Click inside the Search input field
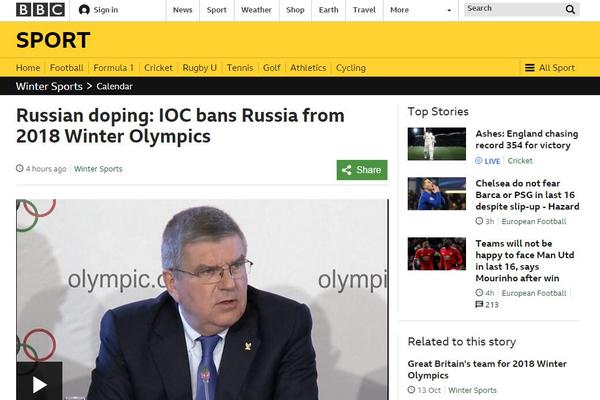The image size is (600, 400). 514,9
